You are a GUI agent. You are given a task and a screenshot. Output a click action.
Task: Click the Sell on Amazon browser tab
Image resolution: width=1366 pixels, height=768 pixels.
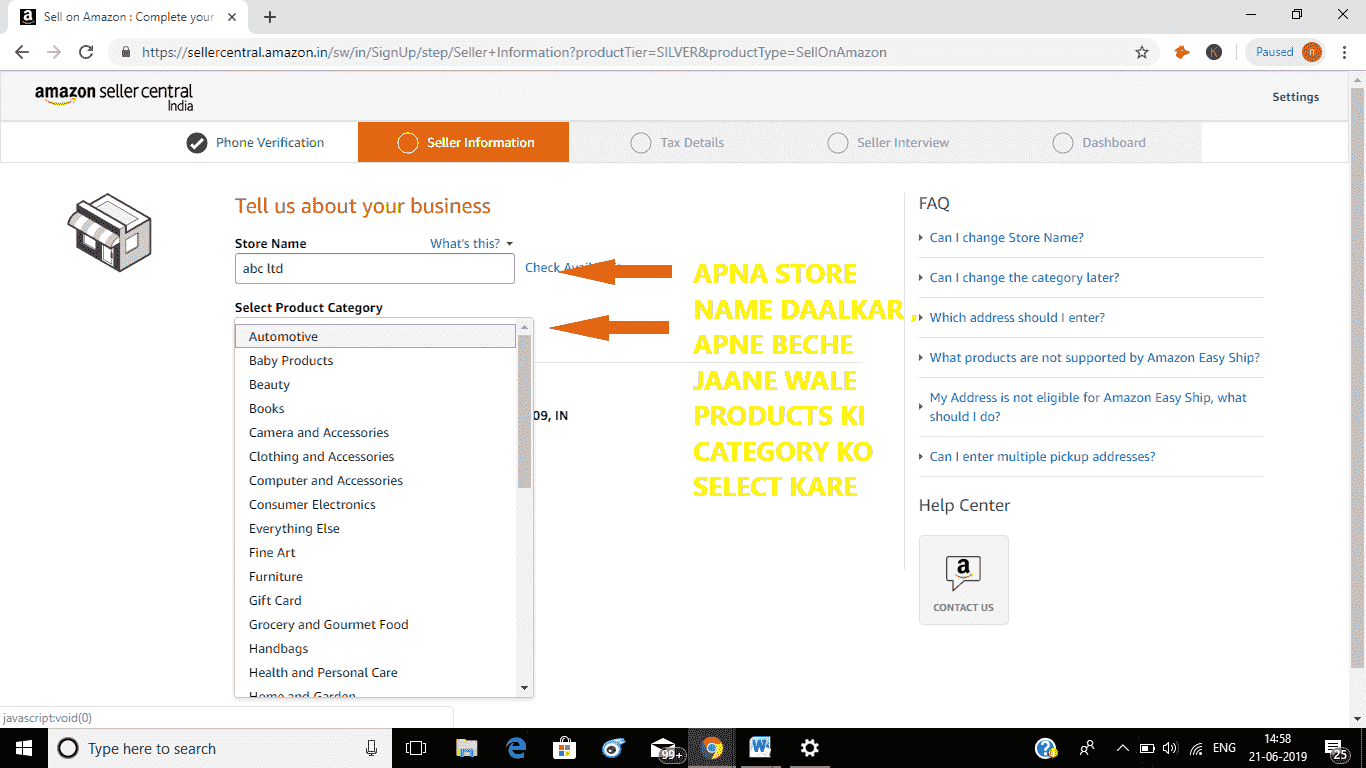pyautogui.click(x=127, y=17)
